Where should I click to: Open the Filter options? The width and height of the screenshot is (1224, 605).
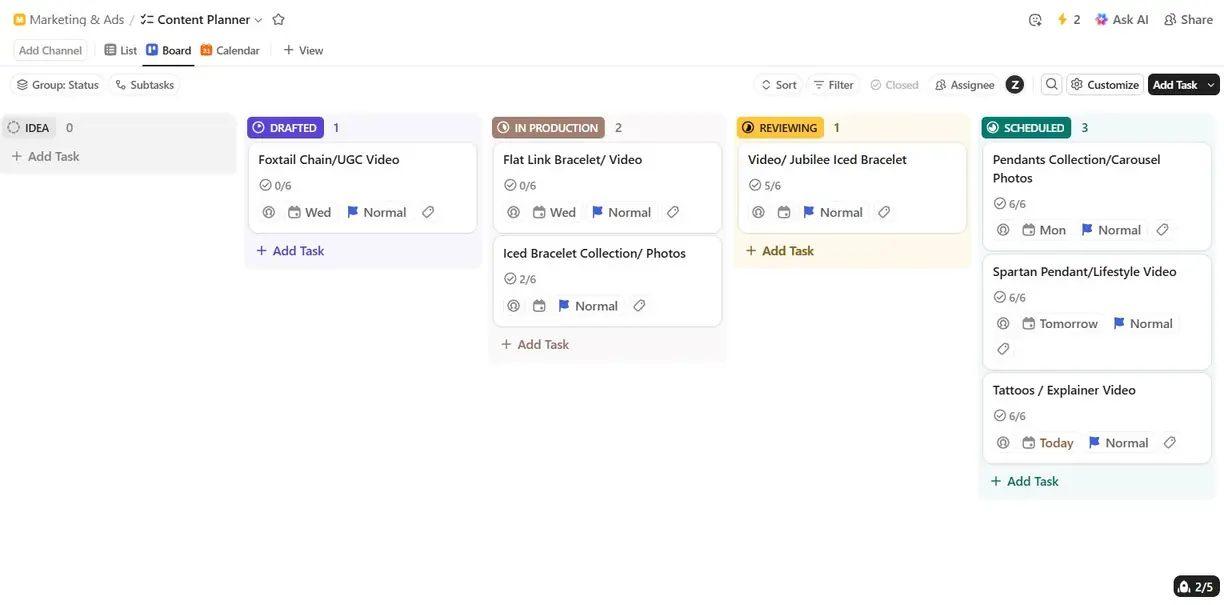click(833, 85)
